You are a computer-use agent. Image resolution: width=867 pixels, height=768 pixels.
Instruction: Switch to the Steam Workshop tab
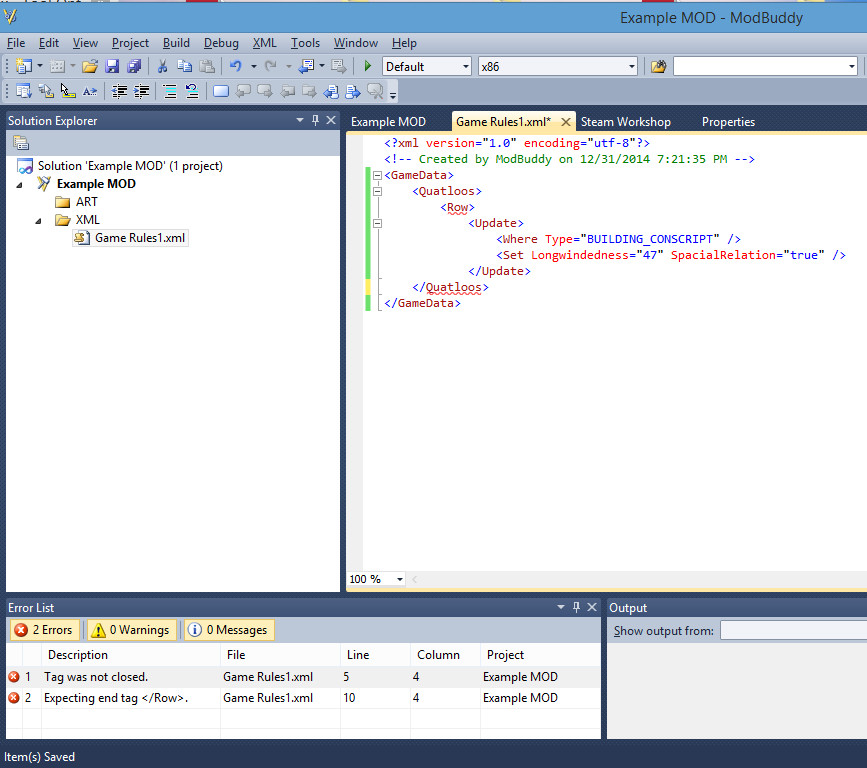pyautogui.click(x=625, y=122)
